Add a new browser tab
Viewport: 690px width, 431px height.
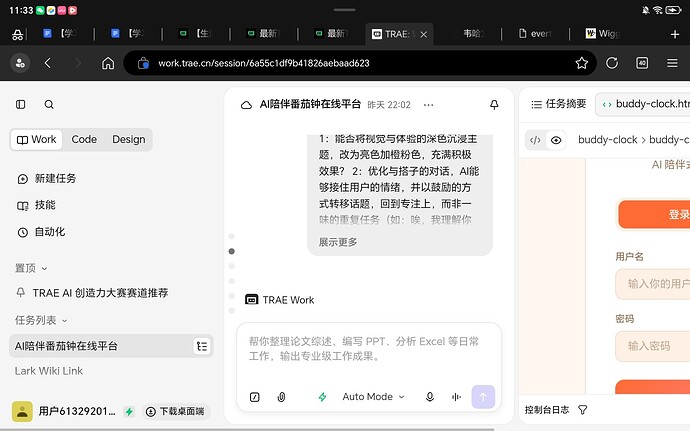pyautogui.click(x=675, y=34)
